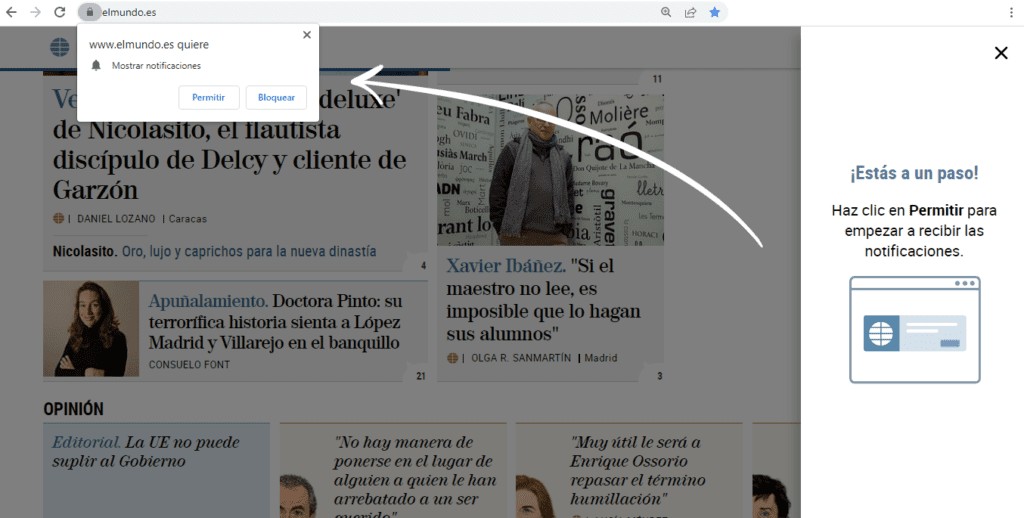Image resolution: width=1024 pixels, height=518 pixels.
Task: Open comments count 4 on Nicolasito article
Action: (423, 266)
